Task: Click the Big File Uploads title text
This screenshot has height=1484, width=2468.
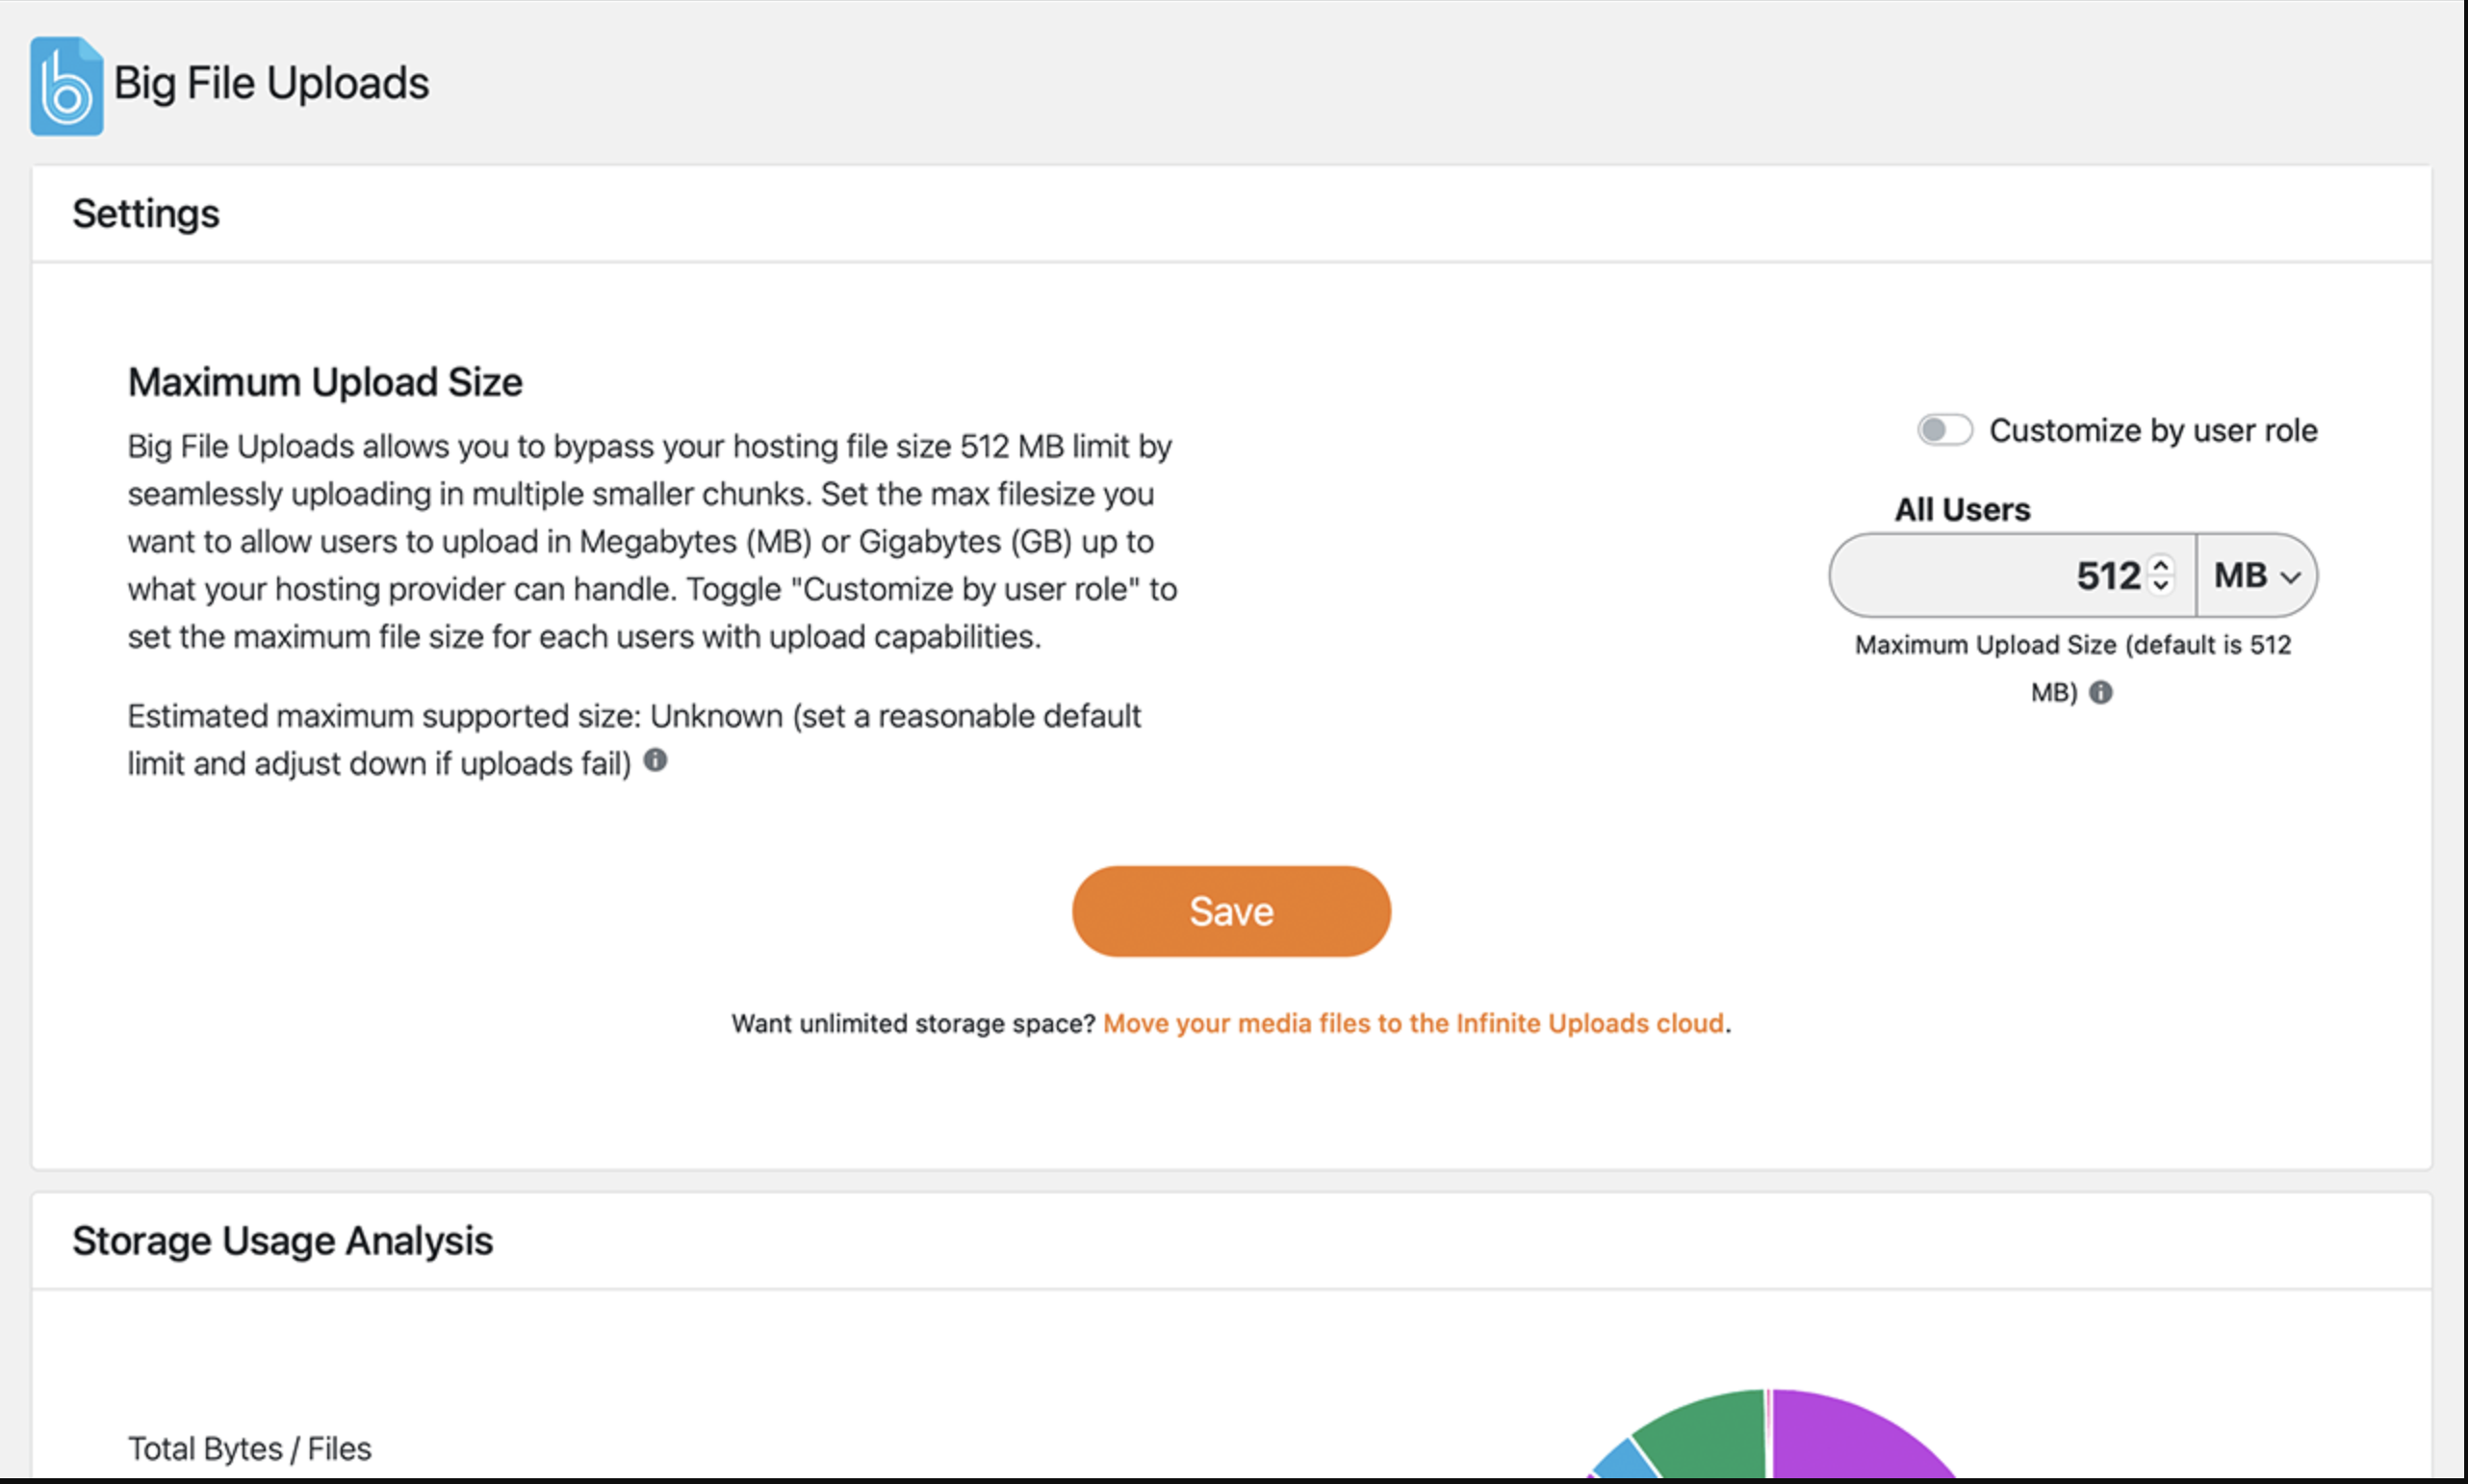Action: pos(271,83)
